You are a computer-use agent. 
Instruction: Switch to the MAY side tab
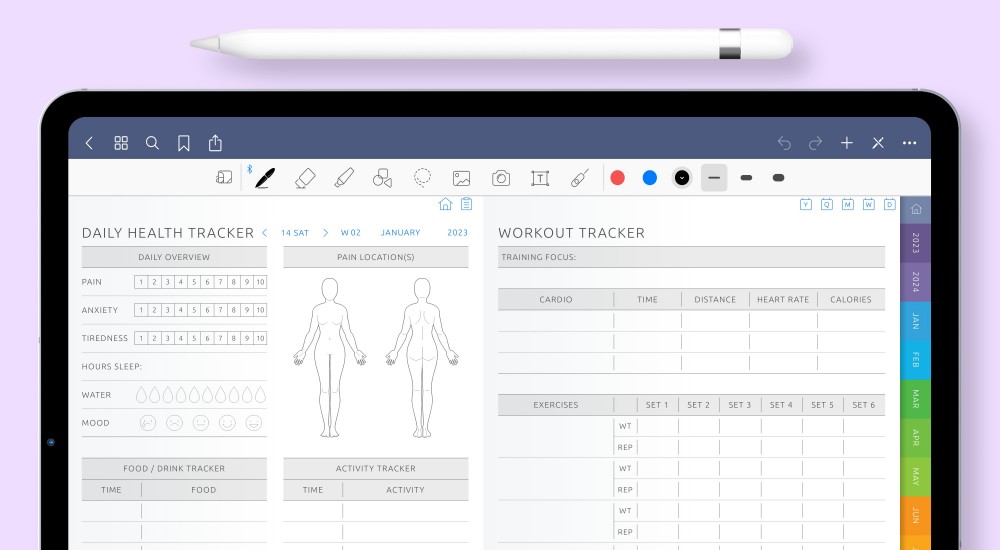tap(916, 477)
